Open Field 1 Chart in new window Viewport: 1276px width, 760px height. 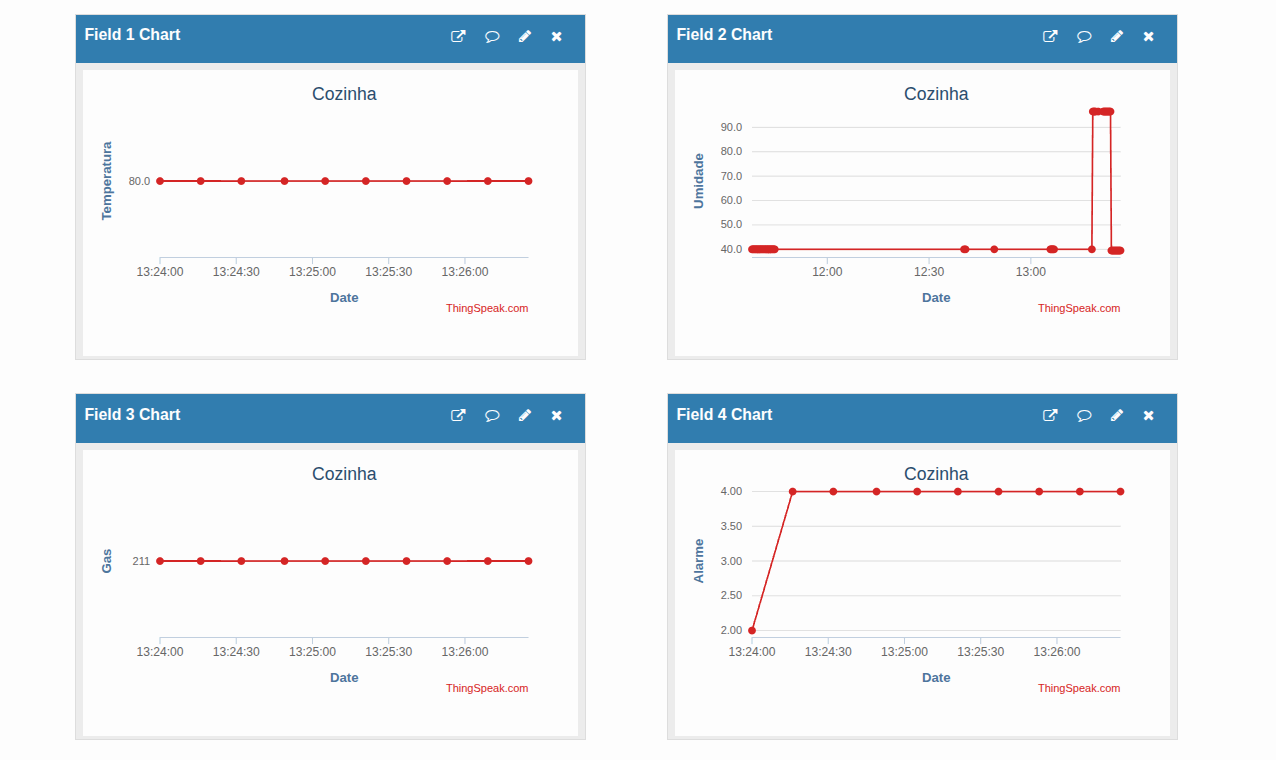tap(458, 36)
